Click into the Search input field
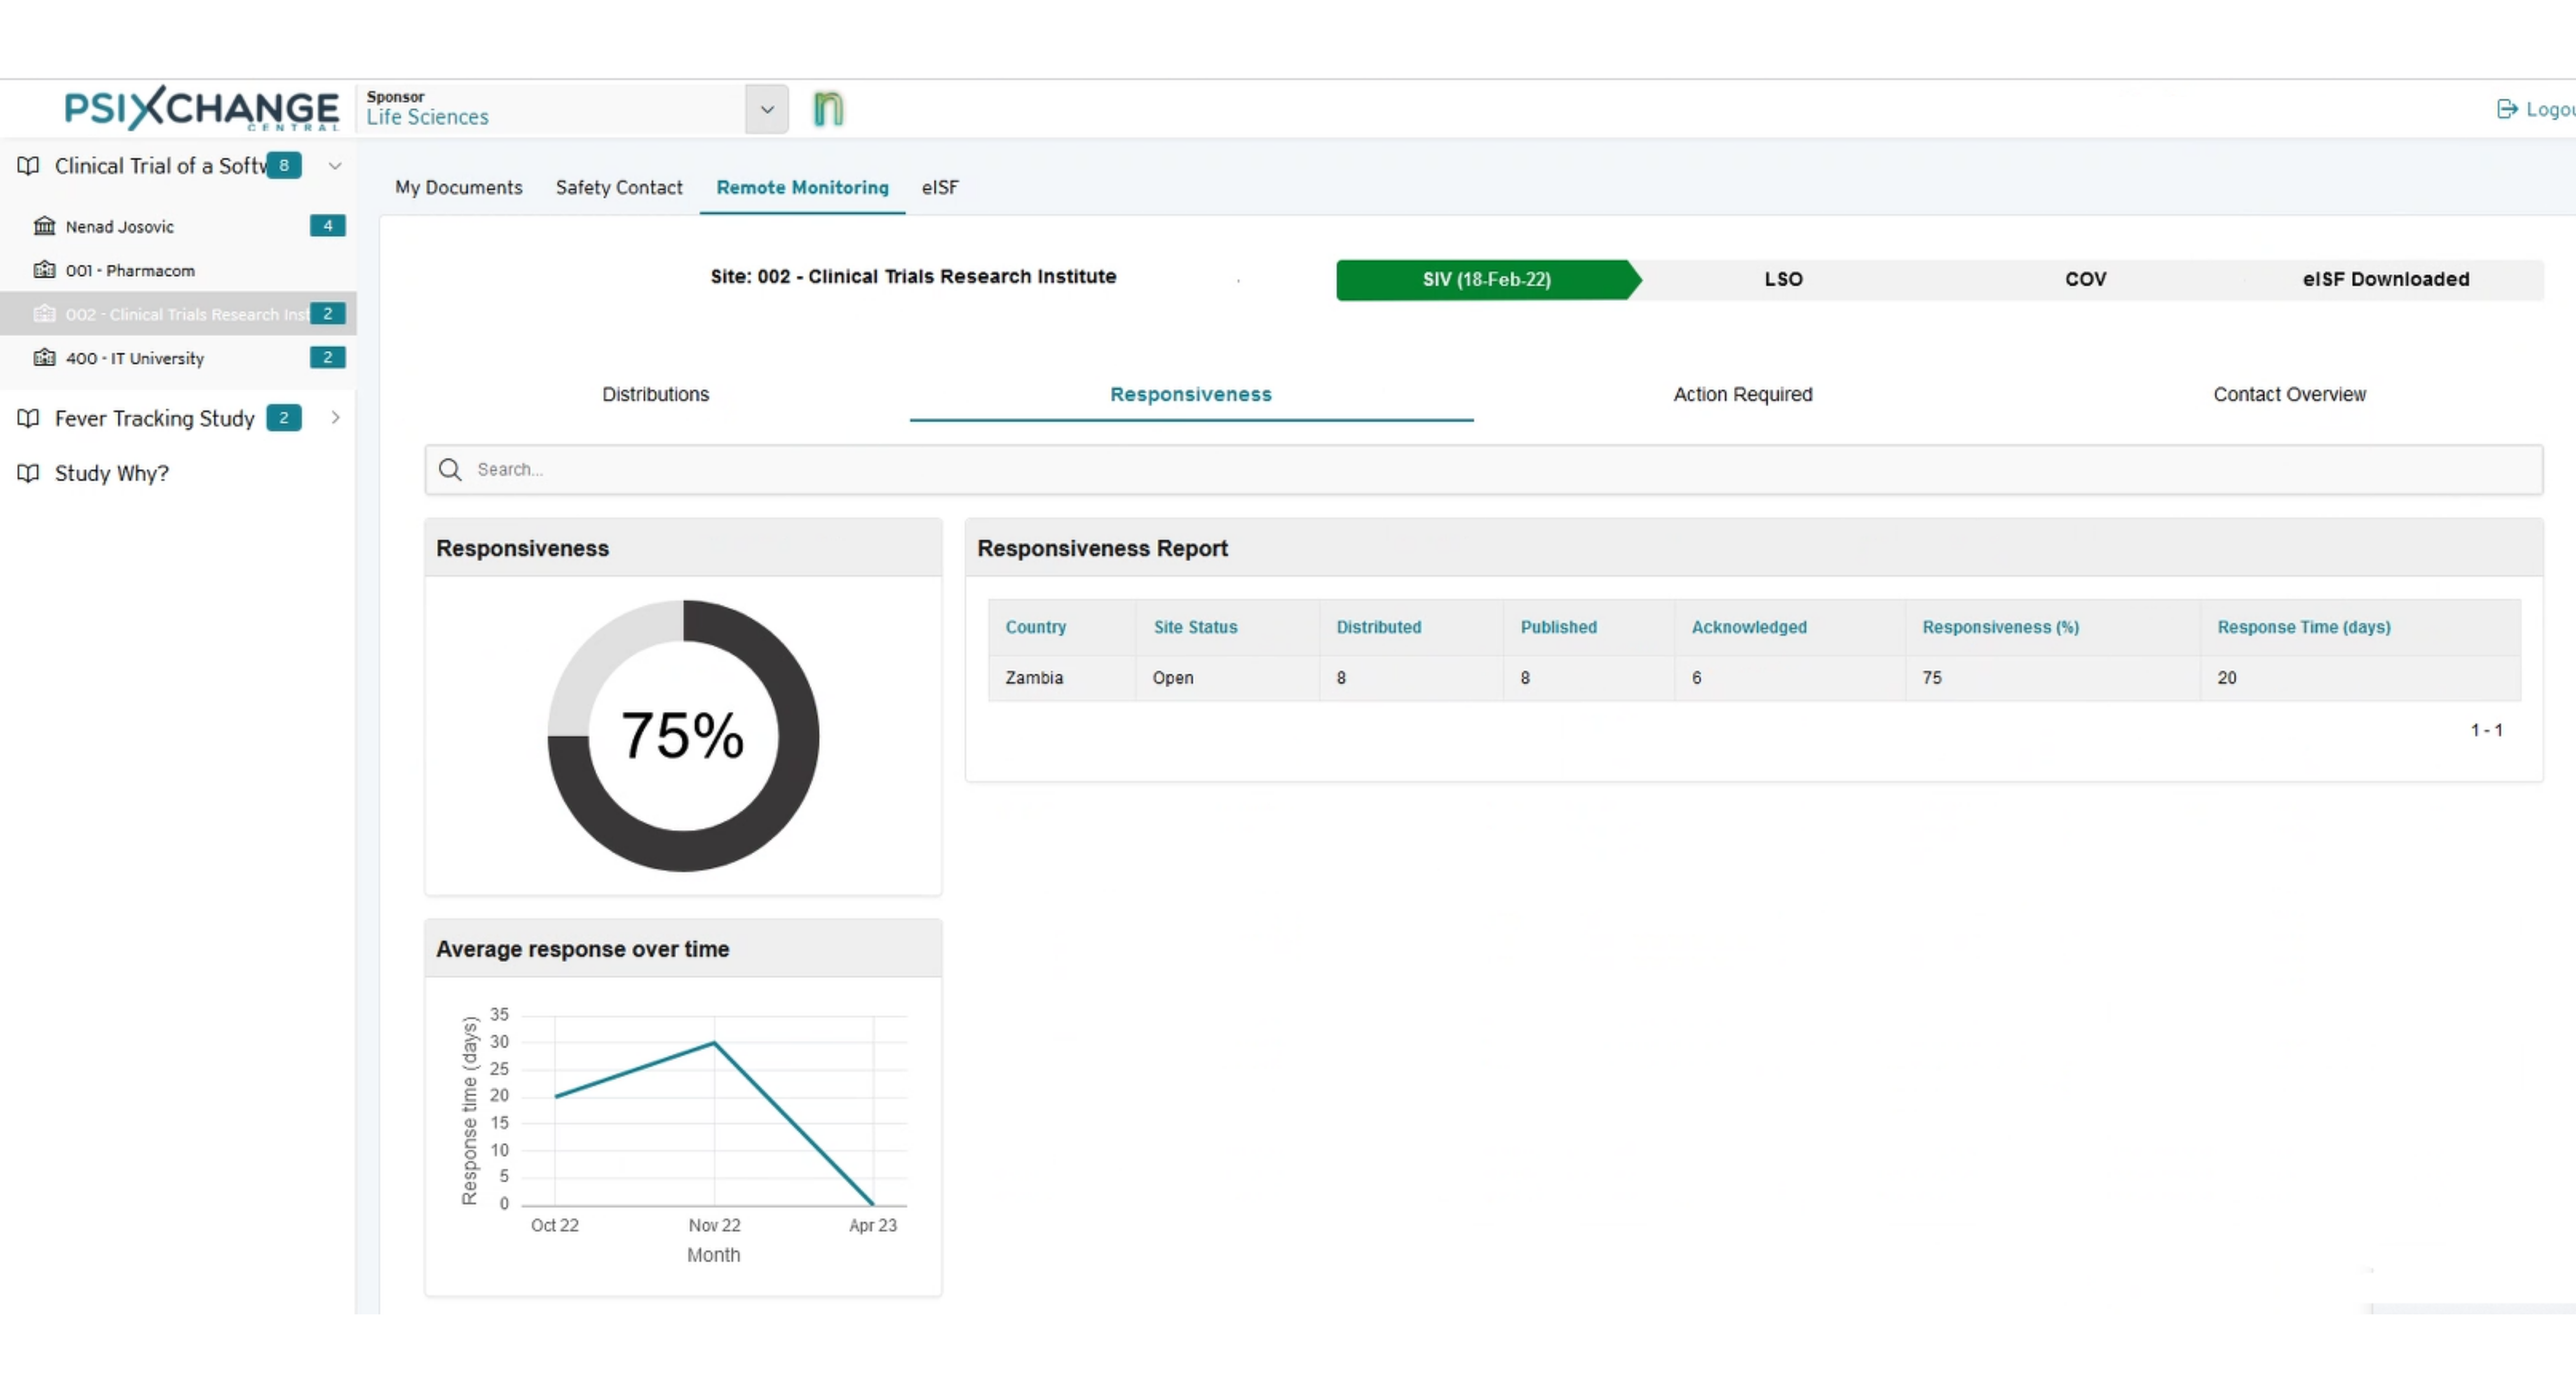The height and width of the screenshot is (1391, 2576). pyautogui.click(x=1484, y=470)
